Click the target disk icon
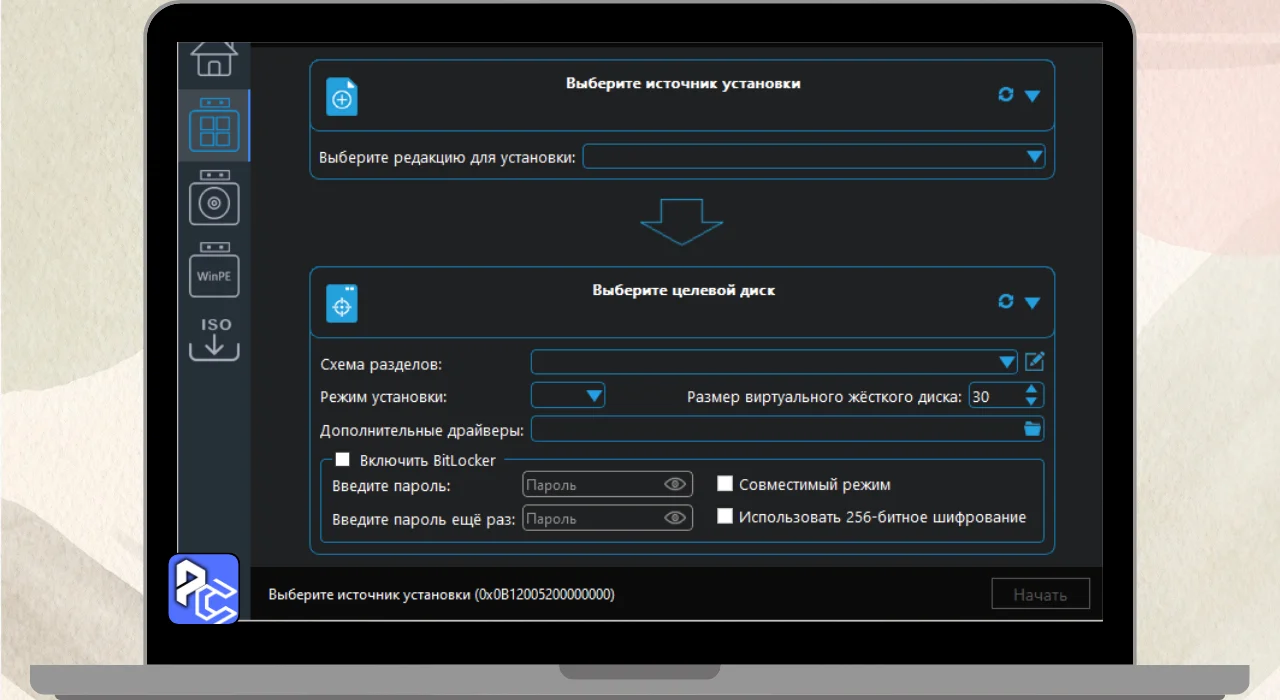 pyautogui.click(x=342, y=304)
